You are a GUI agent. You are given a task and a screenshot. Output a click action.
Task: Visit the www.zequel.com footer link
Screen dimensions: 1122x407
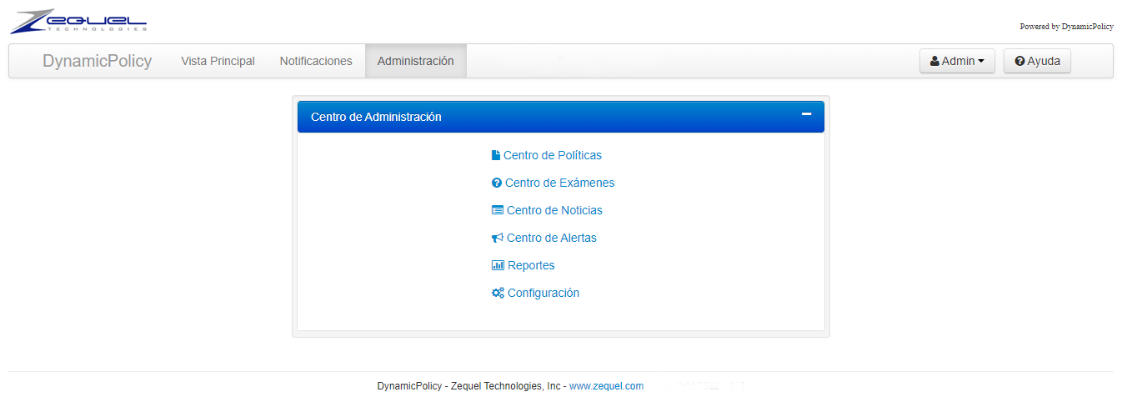tap(606, 386)
